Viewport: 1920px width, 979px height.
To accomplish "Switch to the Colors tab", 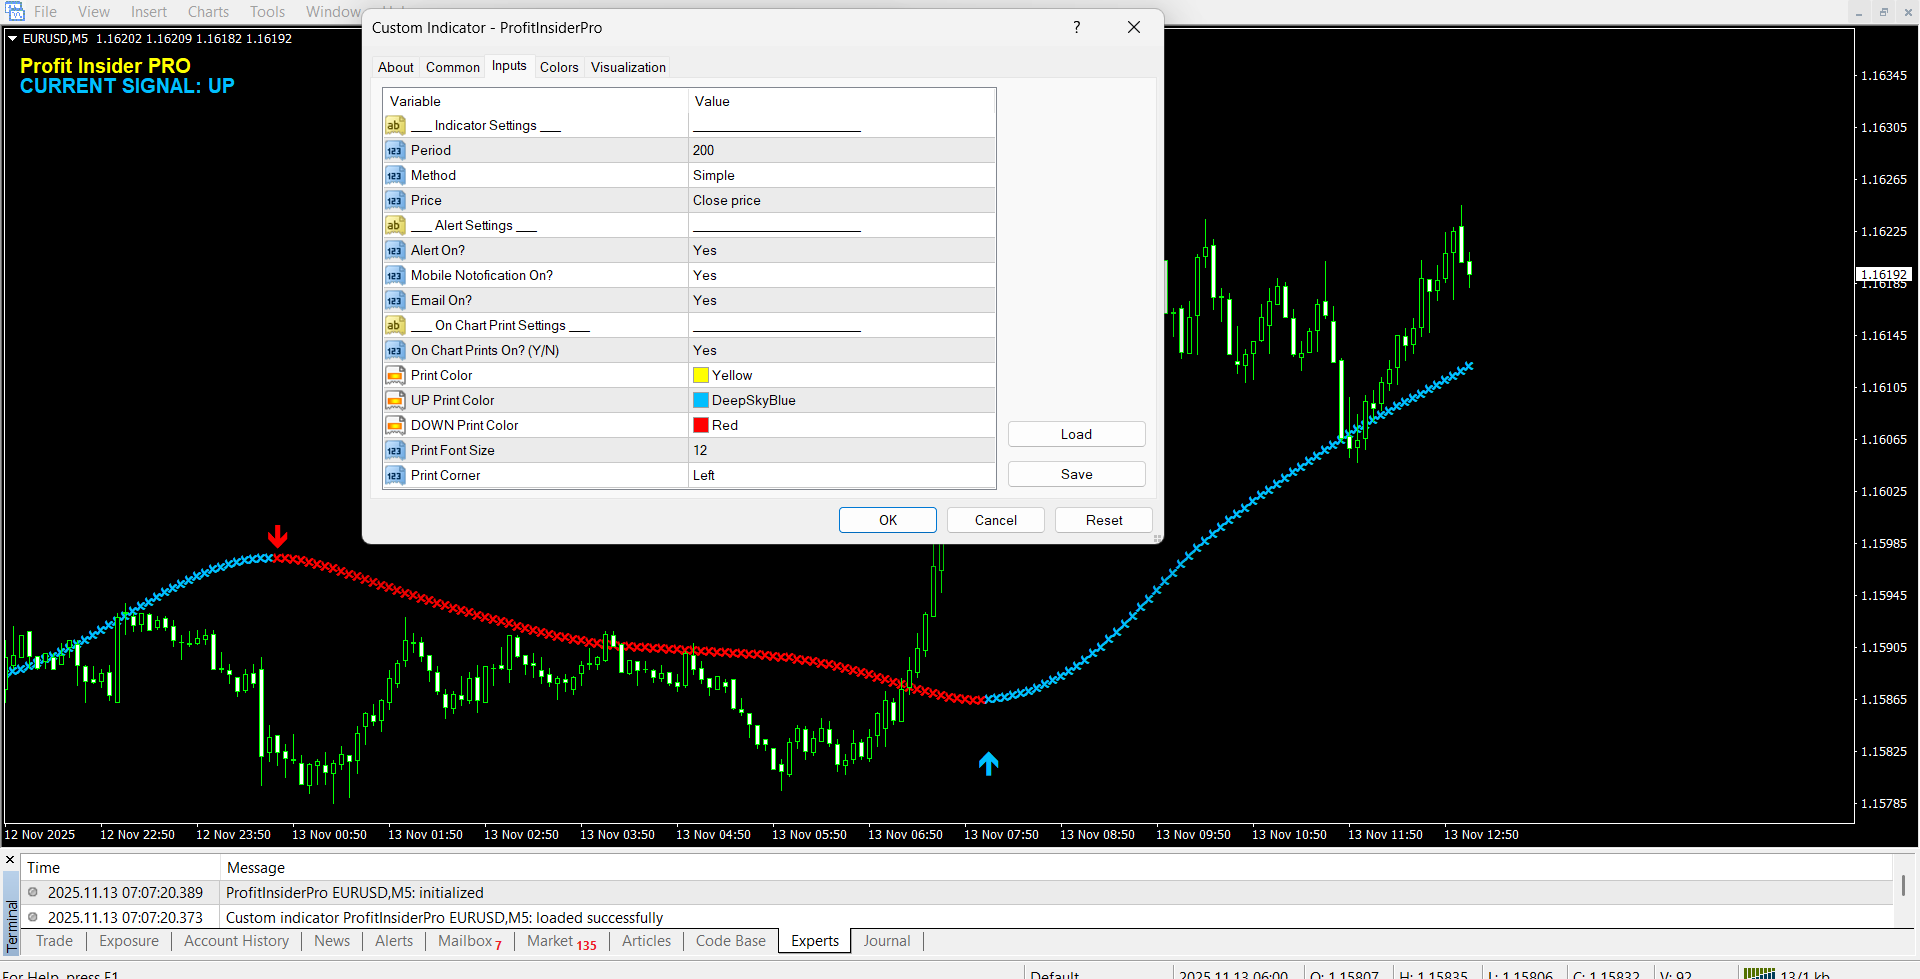I will pos(559,67).
